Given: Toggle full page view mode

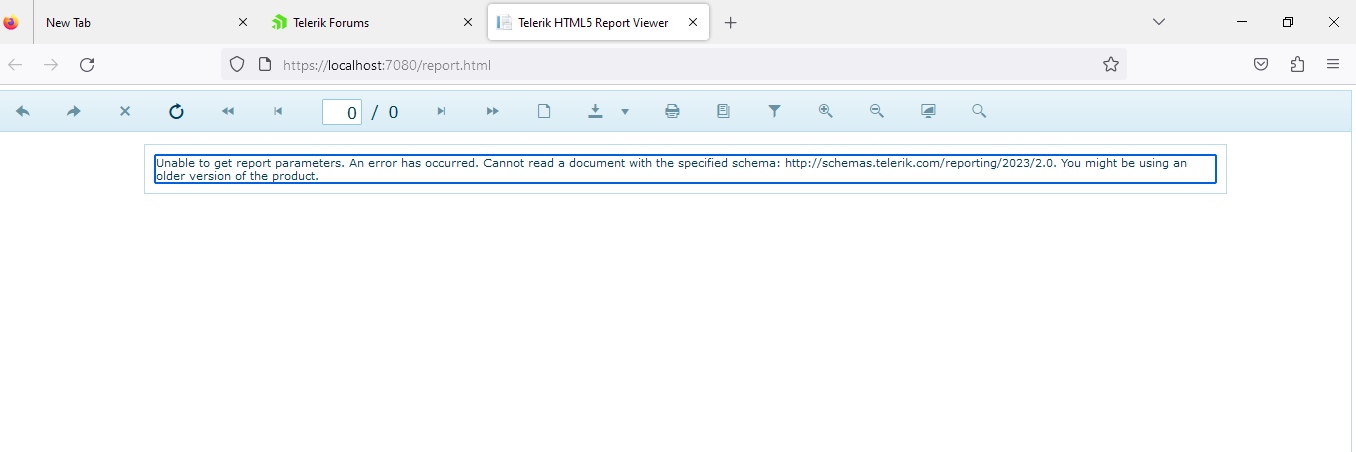Looking at the screenshot, I should [928, 112].
